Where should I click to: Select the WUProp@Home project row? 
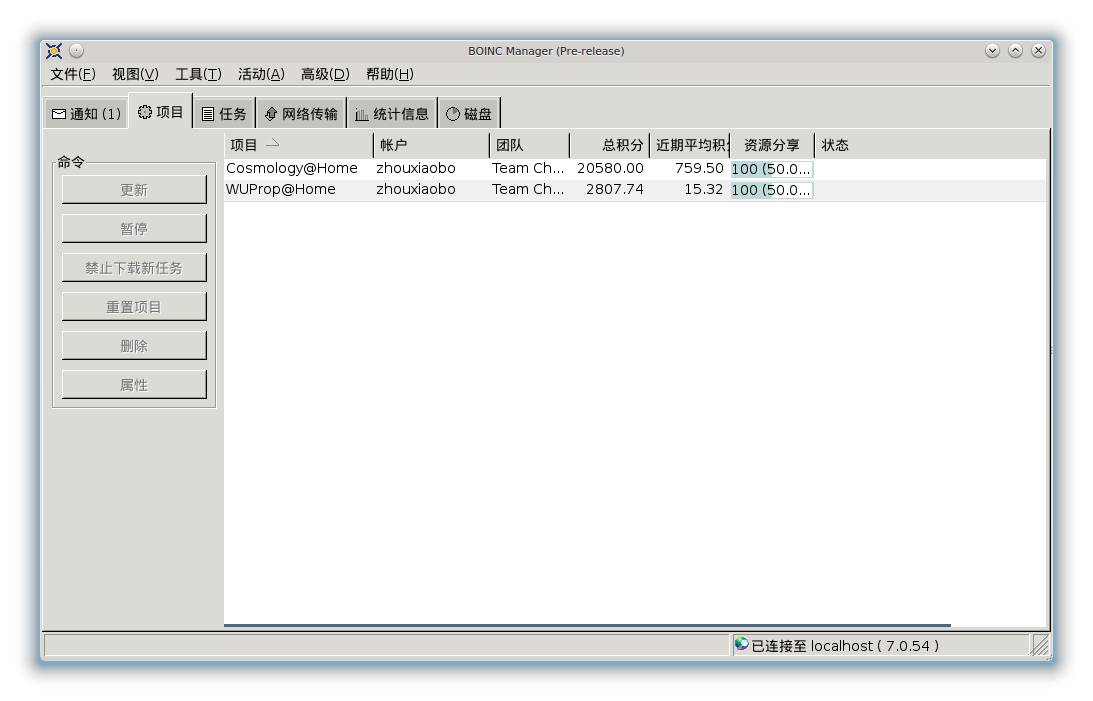tap(634, 190)
